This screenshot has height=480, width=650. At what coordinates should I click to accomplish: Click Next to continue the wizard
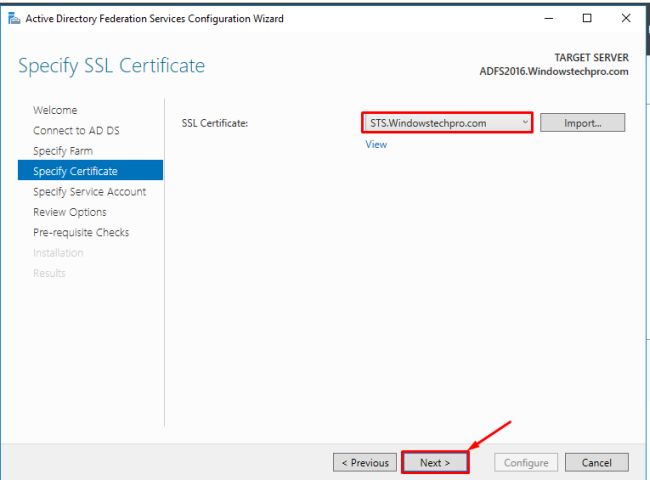coord(435,462)
